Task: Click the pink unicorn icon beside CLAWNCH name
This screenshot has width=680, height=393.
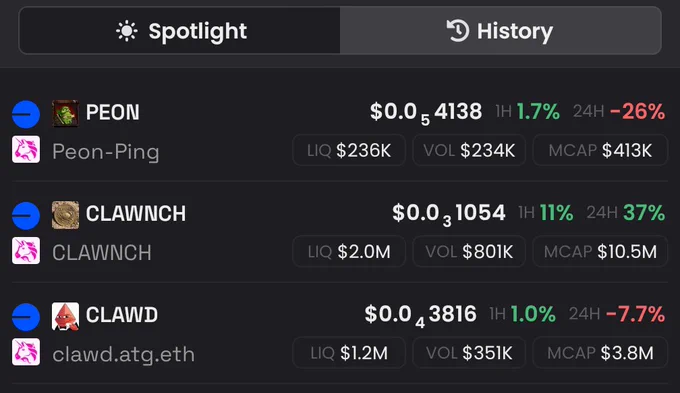Action: tap(26, 251)
